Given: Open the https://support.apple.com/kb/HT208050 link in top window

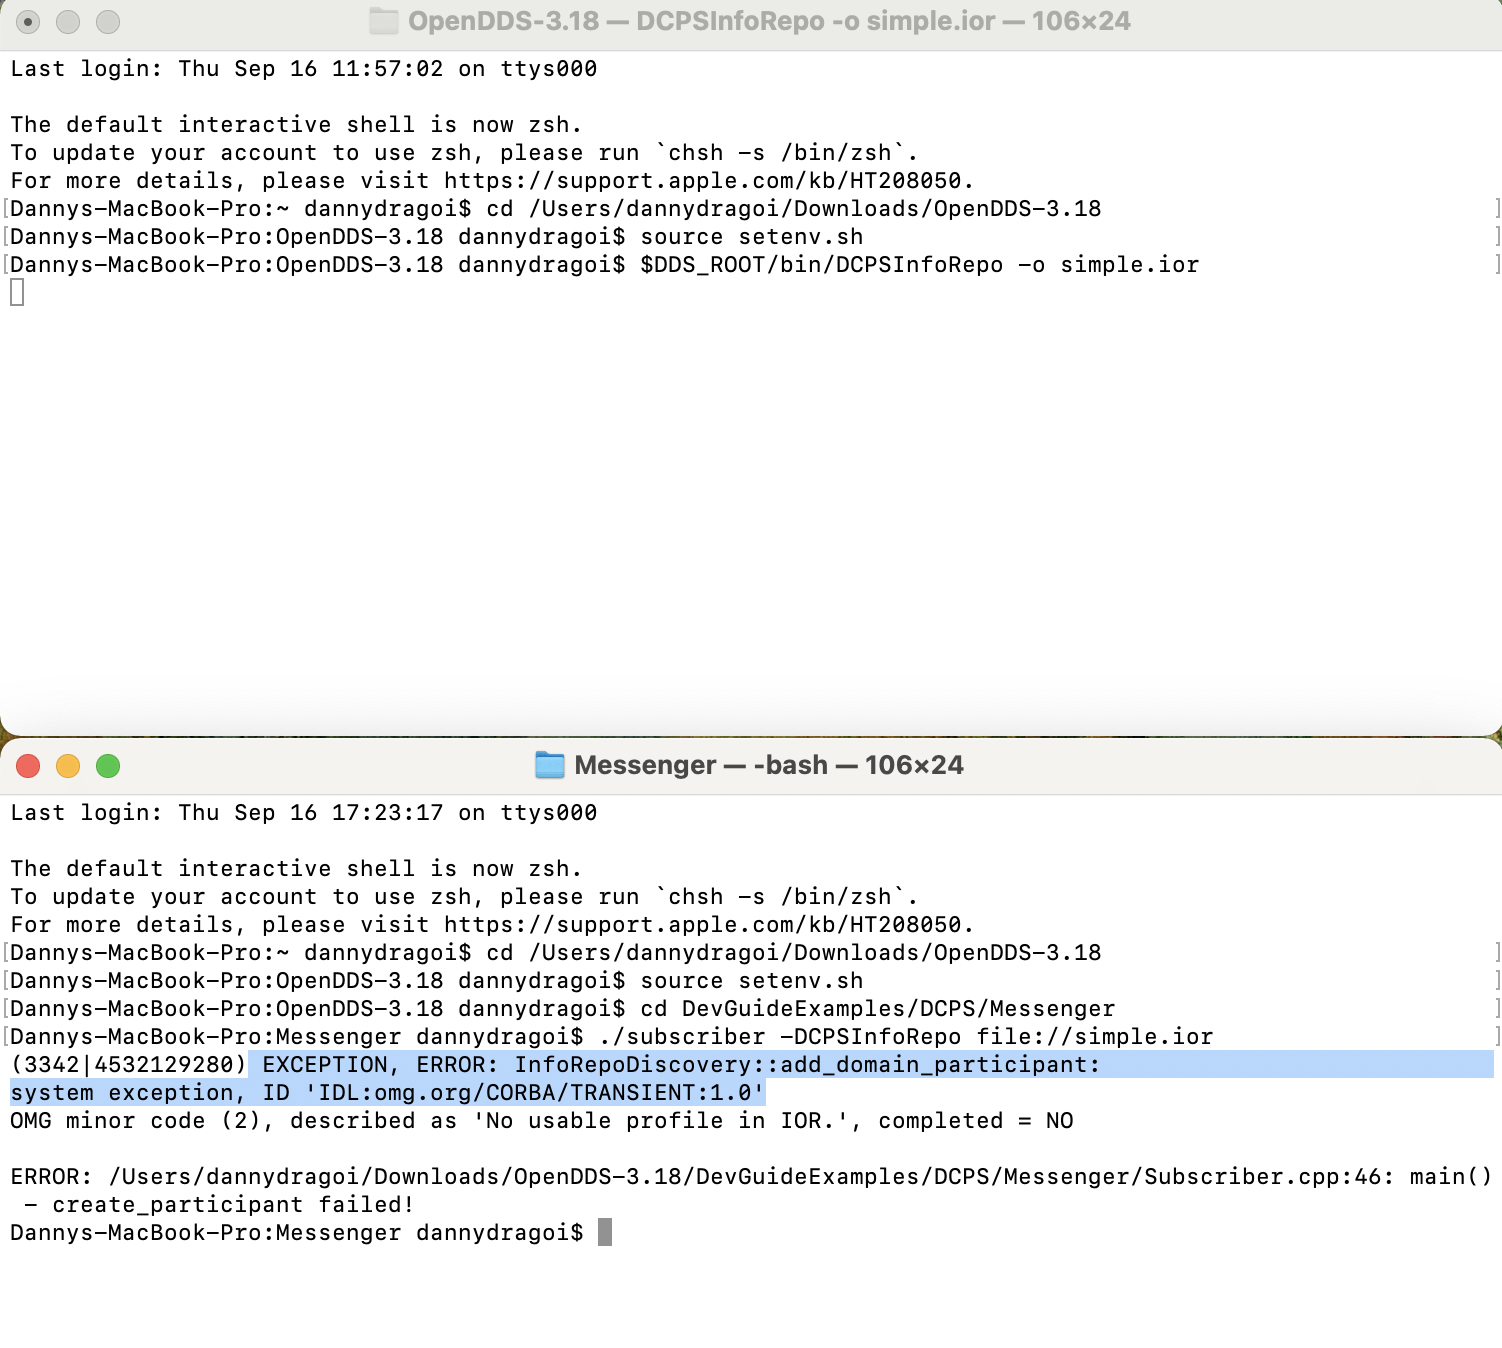Looking at the screenshot, I should (705, 181).
